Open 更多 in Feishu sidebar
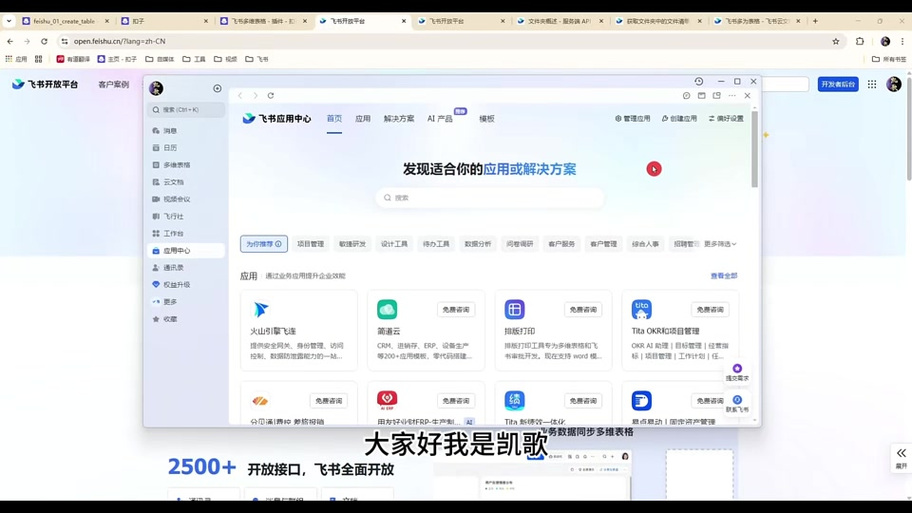The image size is (912, 513). click(186, 302)
